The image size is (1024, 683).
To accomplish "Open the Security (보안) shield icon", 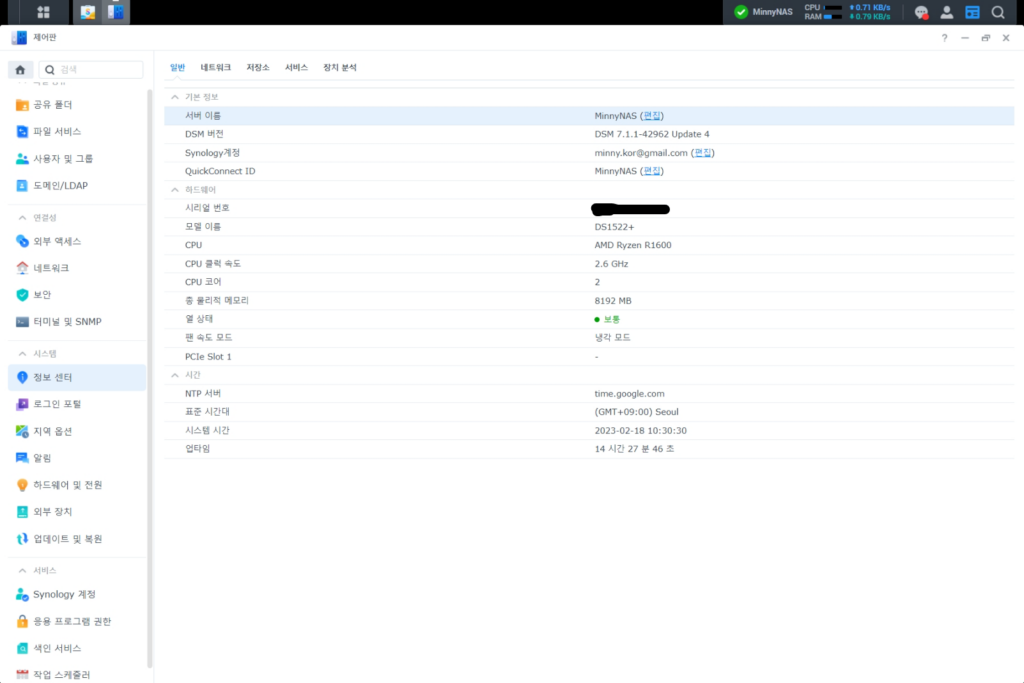I will (22, 294).
